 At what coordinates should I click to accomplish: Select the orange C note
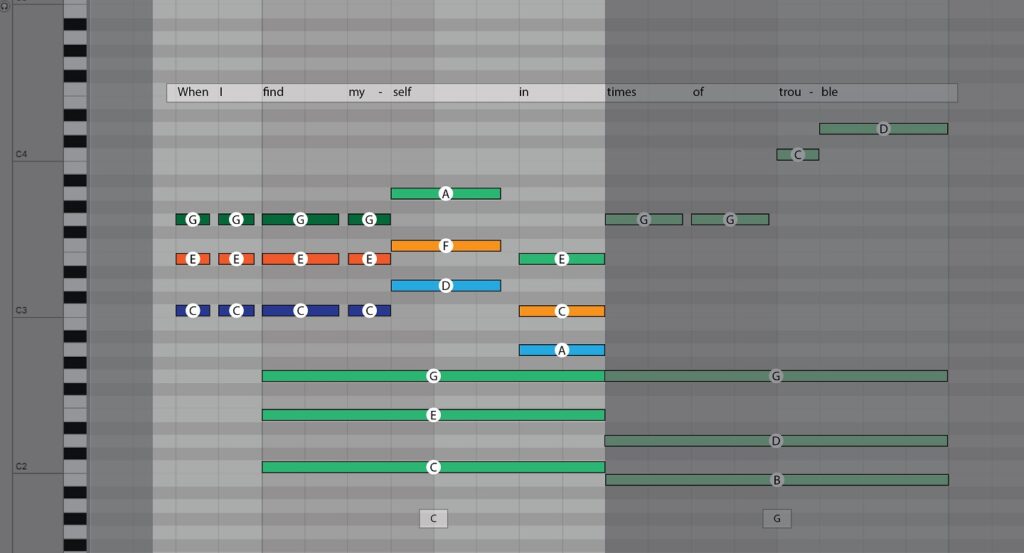[562, 311]
